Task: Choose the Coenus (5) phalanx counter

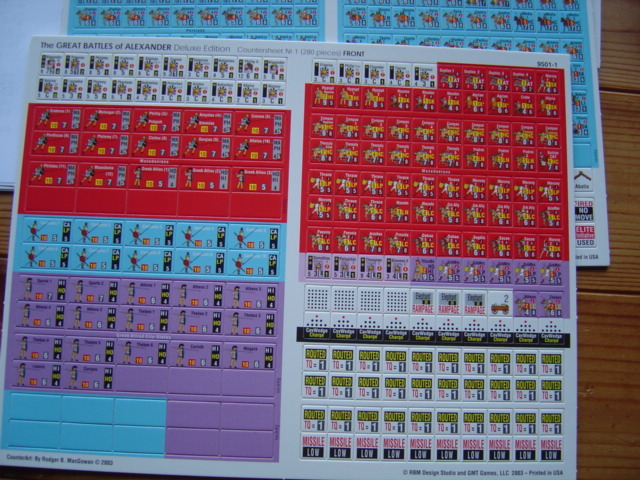Action: [x=259, y=123]
